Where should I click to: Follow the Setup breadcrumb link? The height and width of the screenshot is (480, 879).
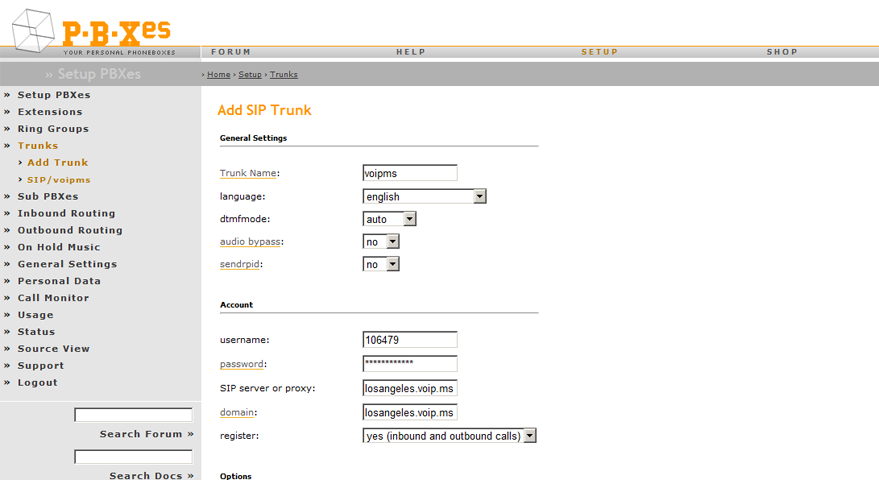click(x=250, y=74)
